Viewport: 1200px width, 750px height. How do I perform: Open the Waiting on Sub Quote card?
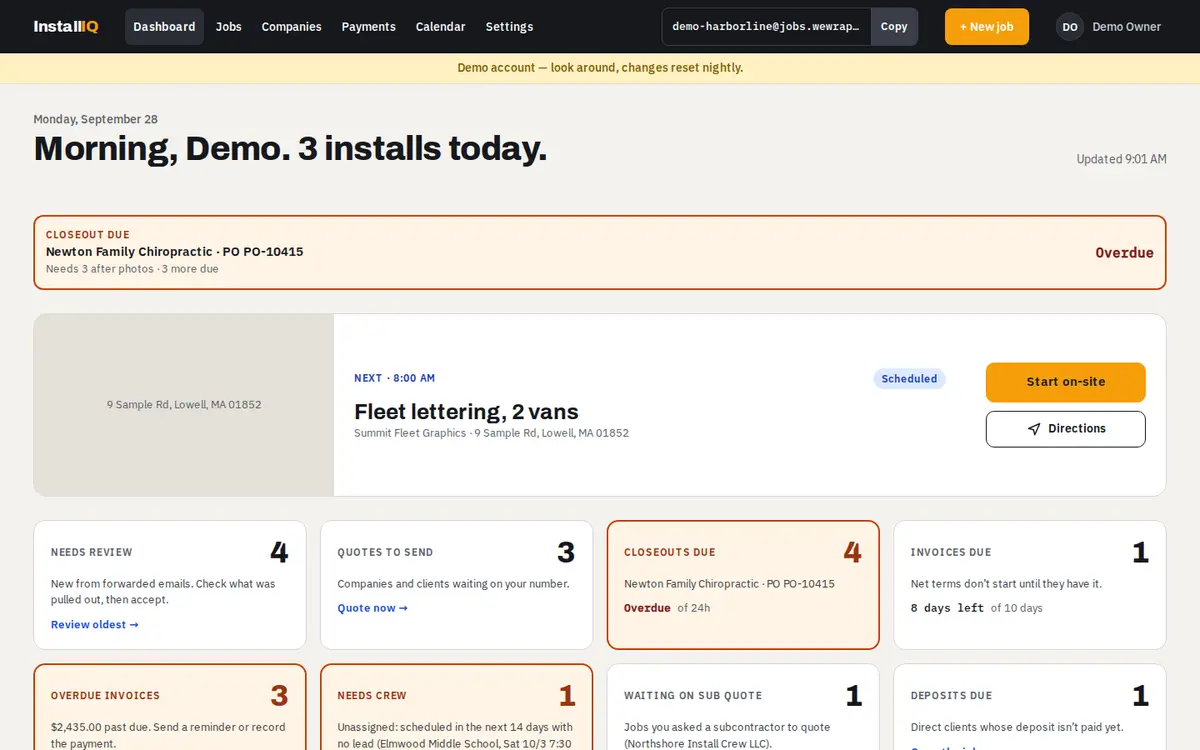pyautogui.click(x=743, y=707)
